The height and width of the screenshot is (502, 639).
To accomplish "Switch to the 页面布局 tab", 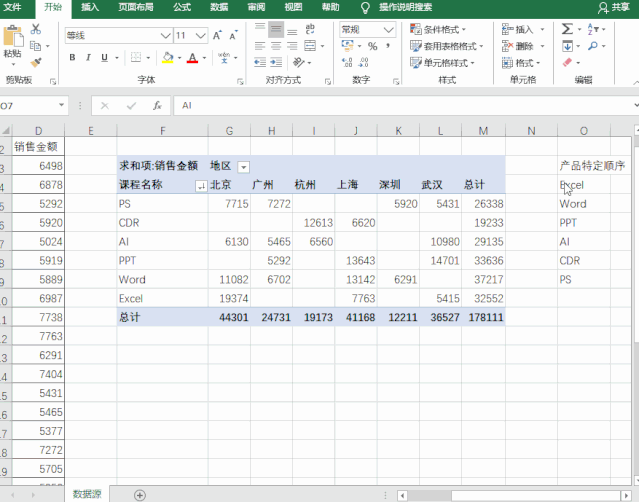I will tap(136, 7).
